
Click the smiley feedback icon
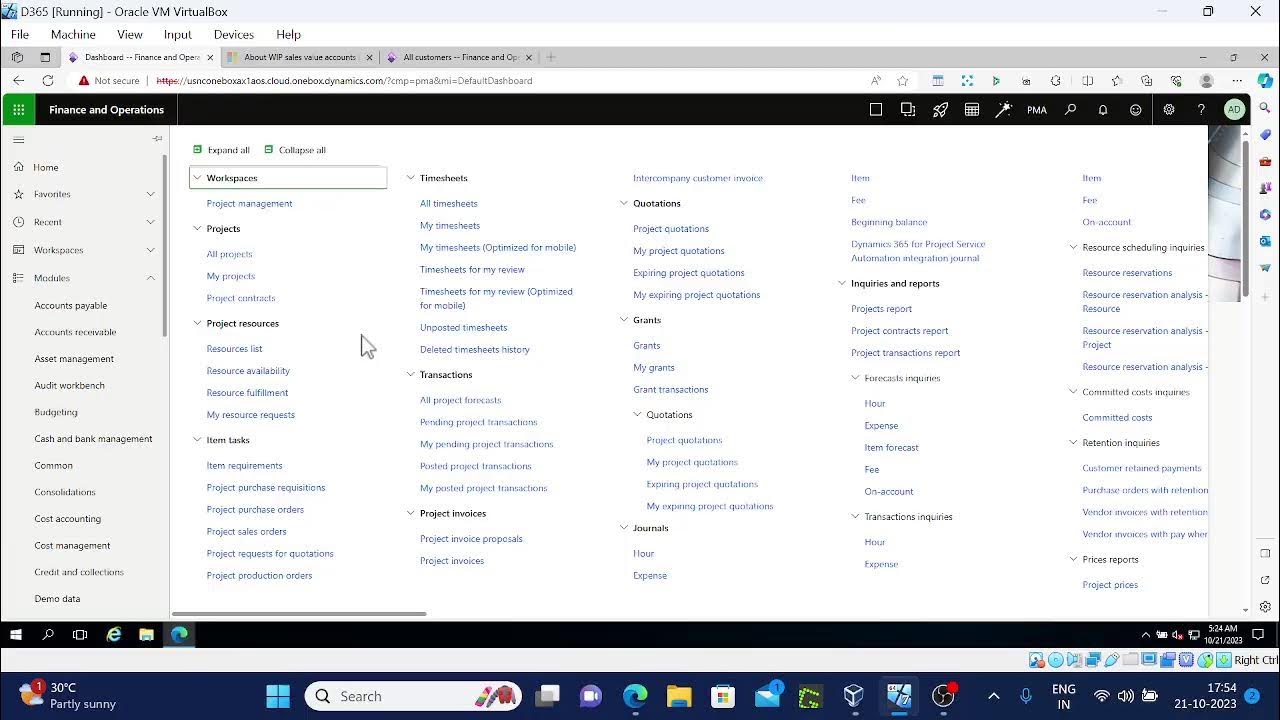click(1136, 110)
